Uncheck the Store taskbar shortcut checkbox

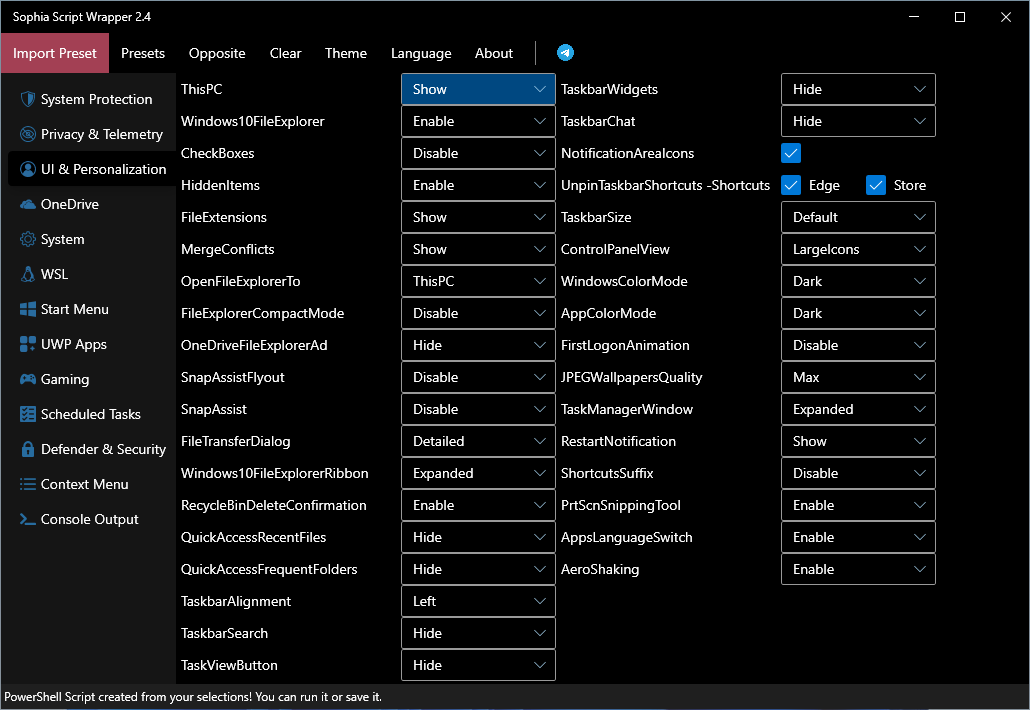(x=876, y=185)
